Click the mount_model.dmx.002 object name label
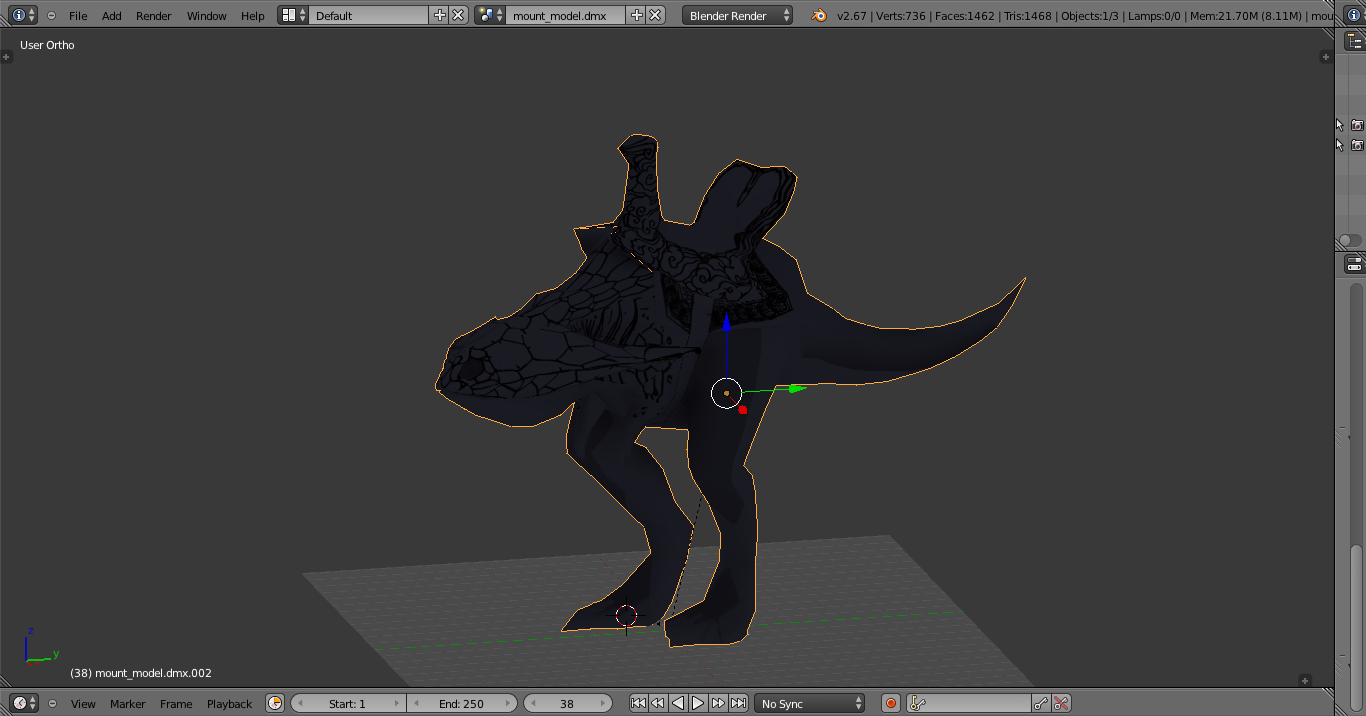This screenshot has height=716, width=1366. (x=153, y=673)
